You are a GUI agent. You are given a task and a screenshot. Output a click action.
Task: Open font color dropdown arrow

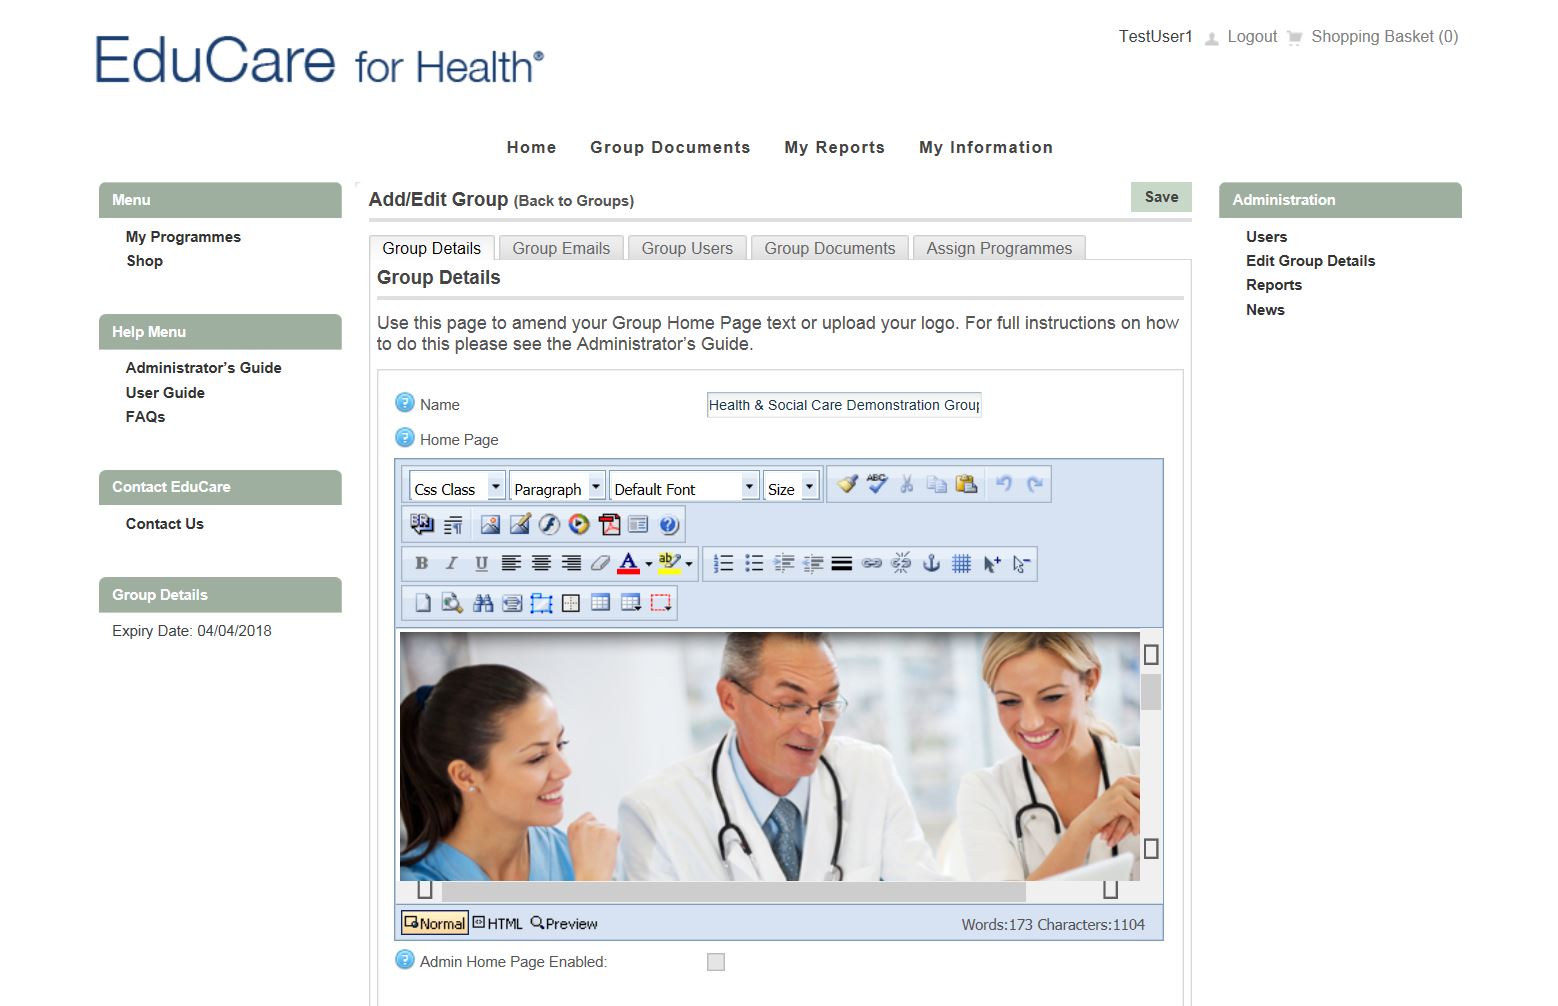pyautogui.click(x=648, y=564)
